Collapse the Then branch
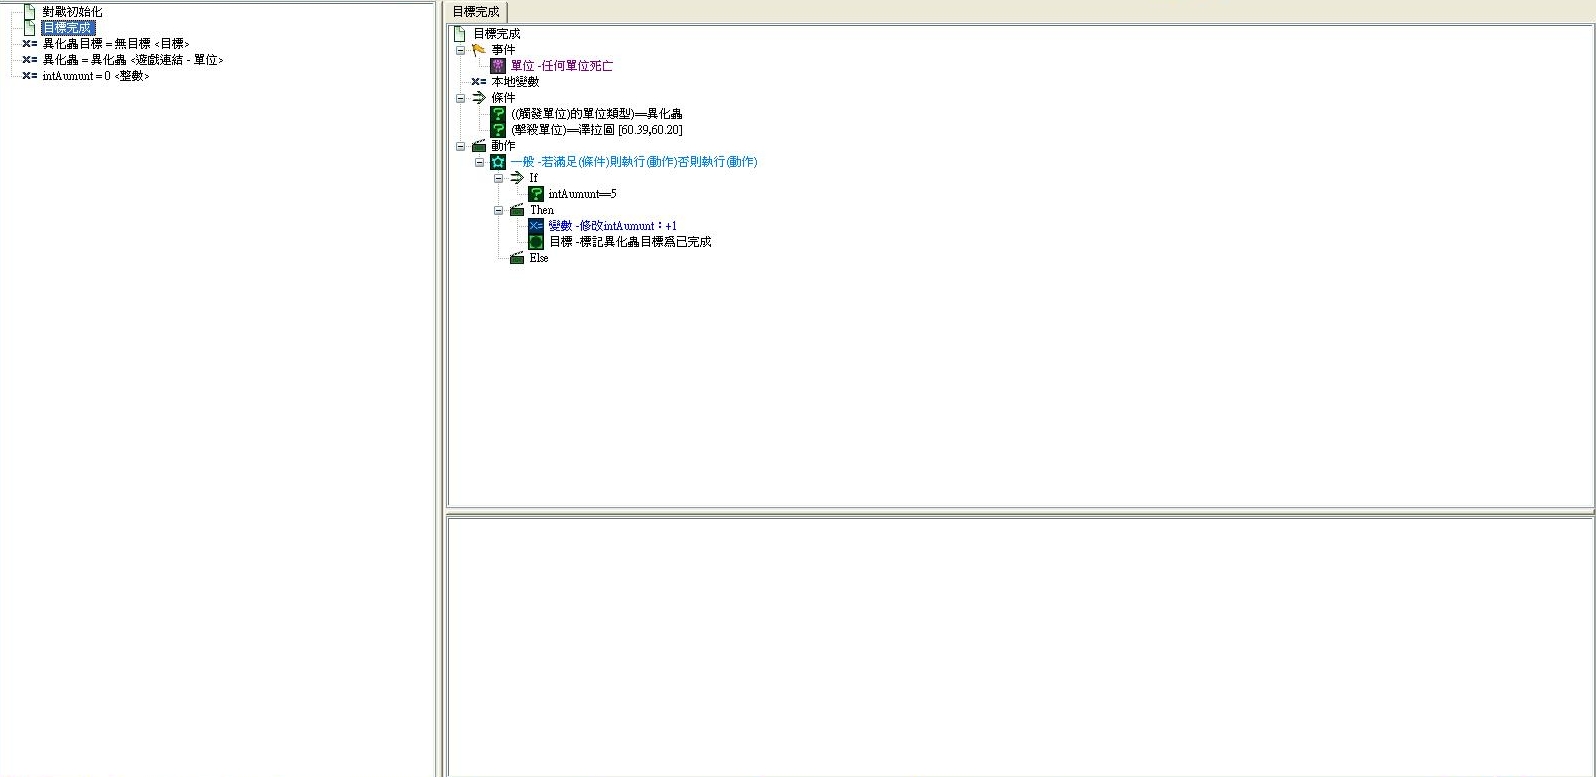 [498, 210]
